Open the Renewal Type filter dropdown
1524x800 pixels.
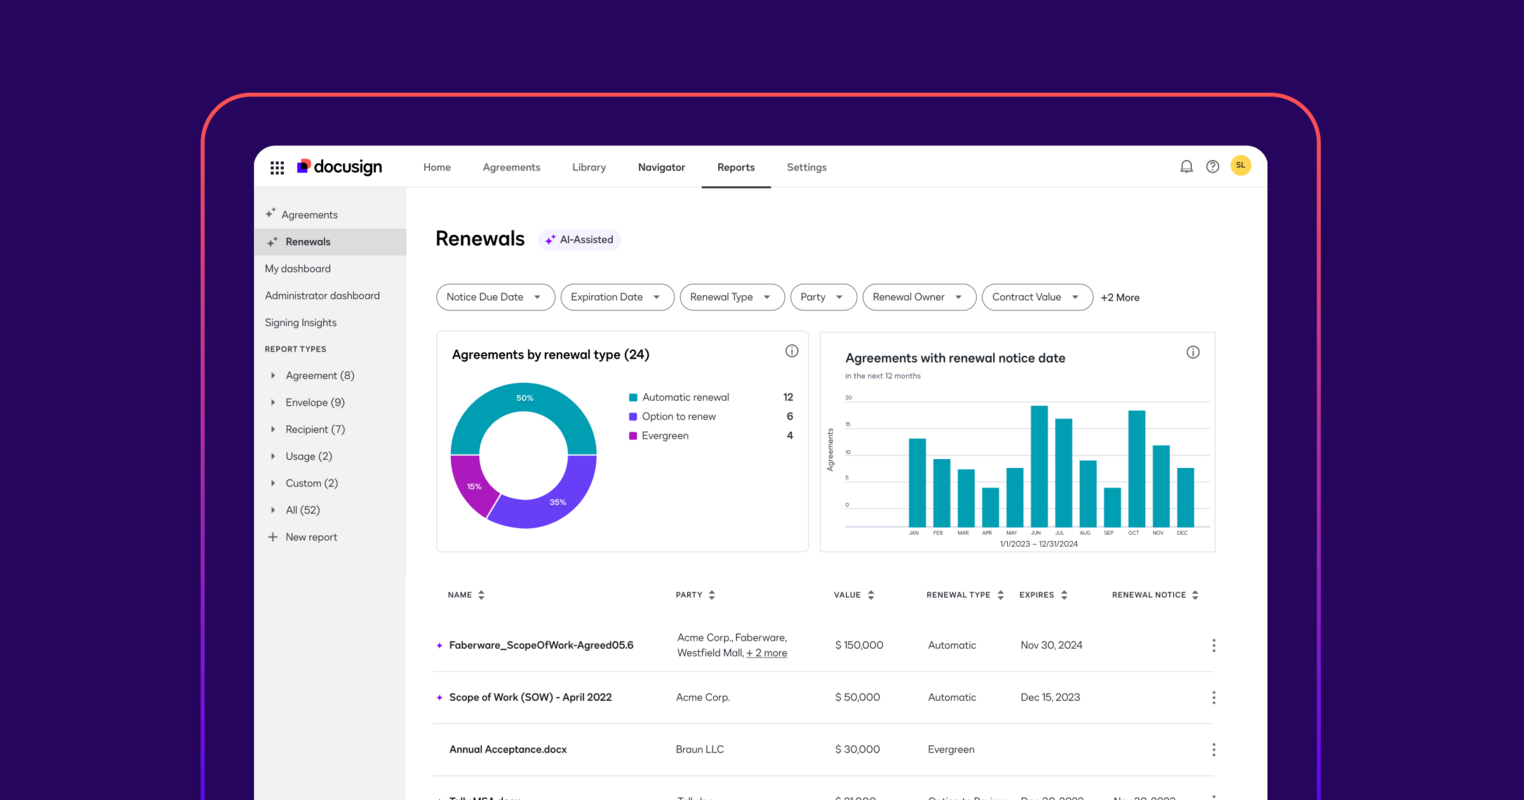(x=732, y=297)
